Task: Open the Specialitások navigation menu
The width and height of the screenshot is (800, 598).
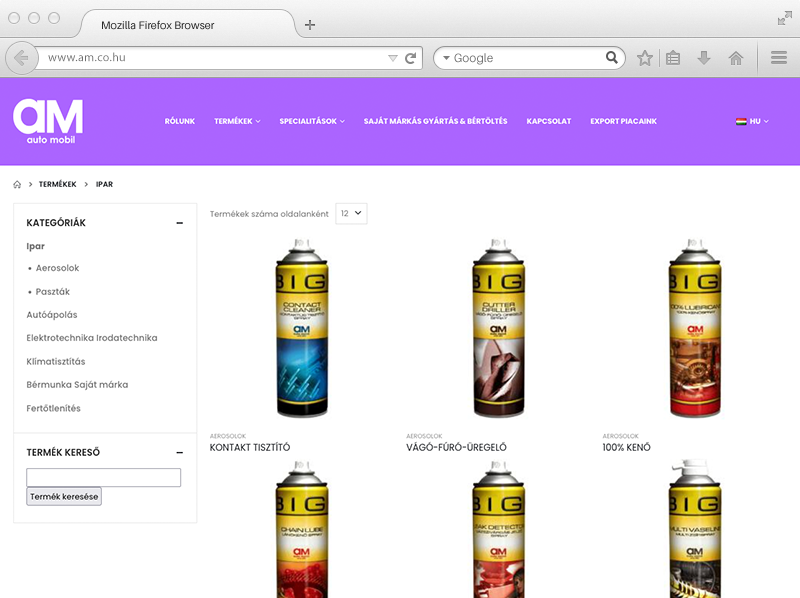Action: (x=311, y=121)
